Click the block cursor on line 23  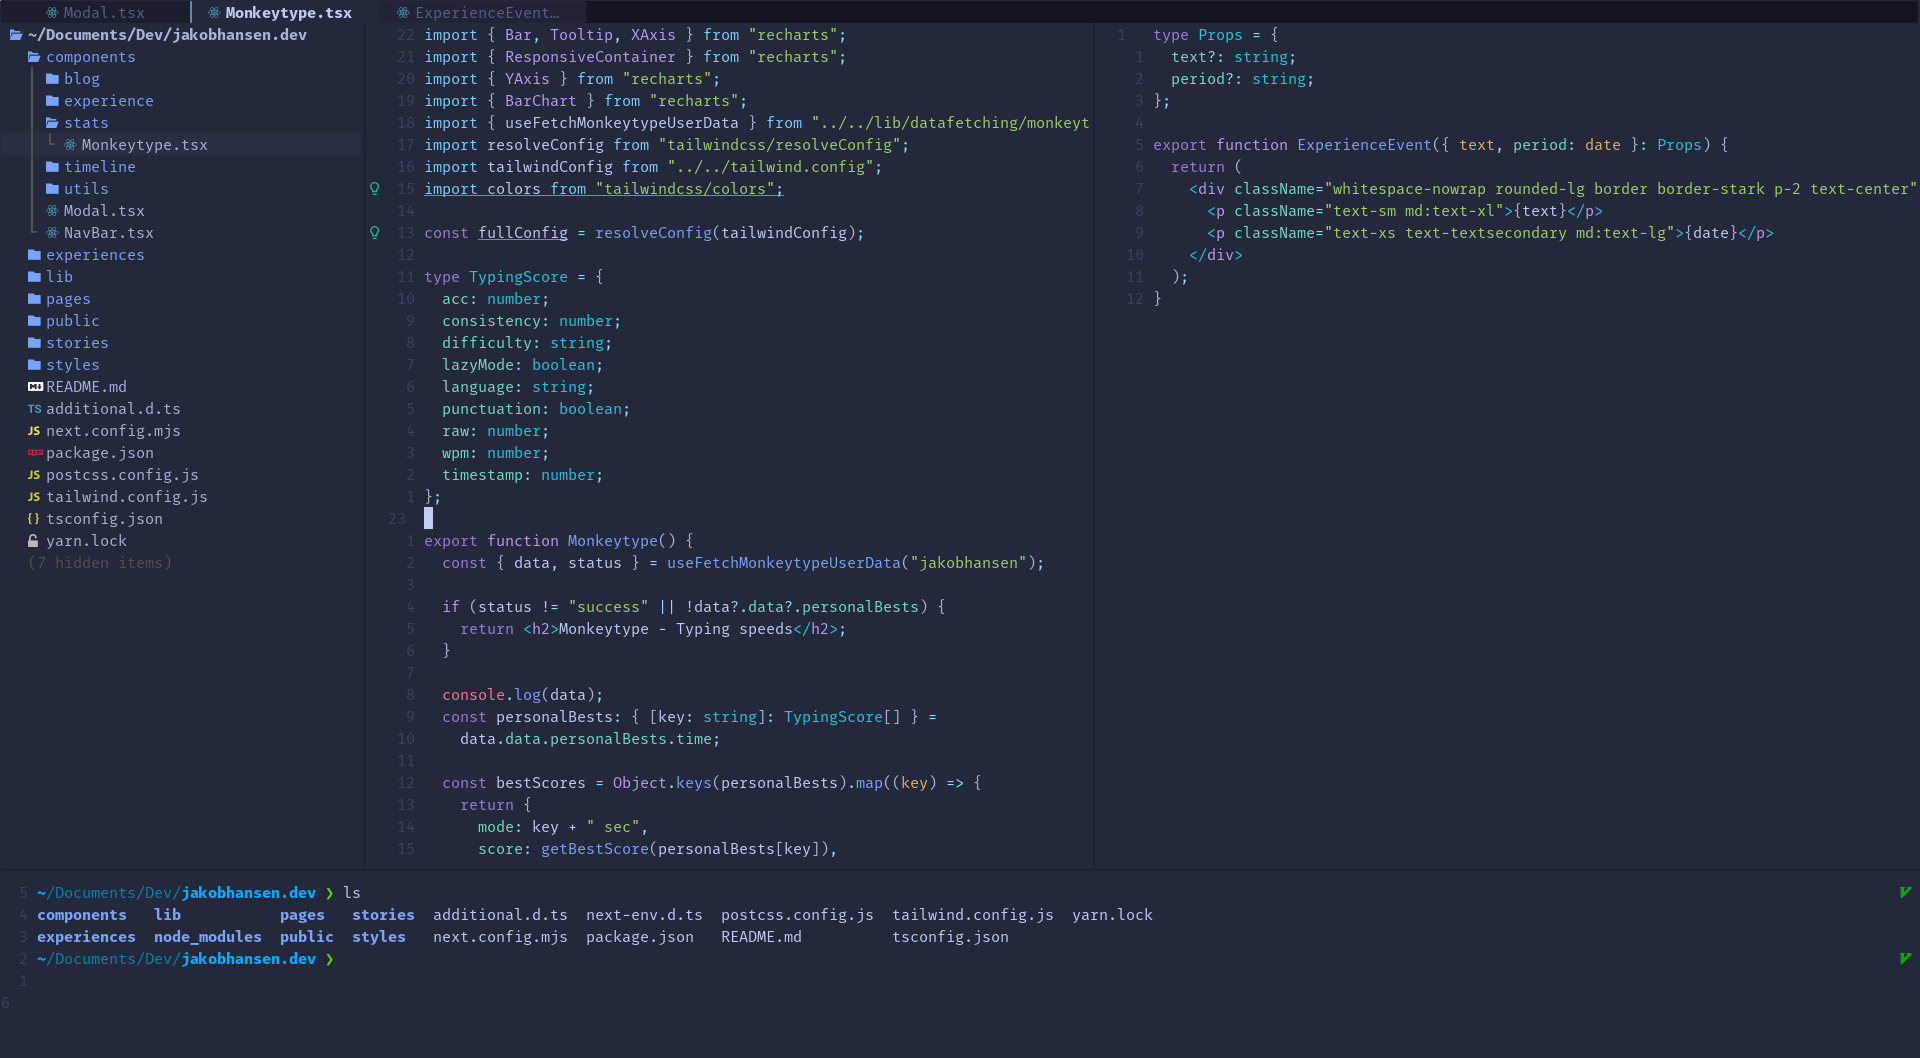(429, 518)
